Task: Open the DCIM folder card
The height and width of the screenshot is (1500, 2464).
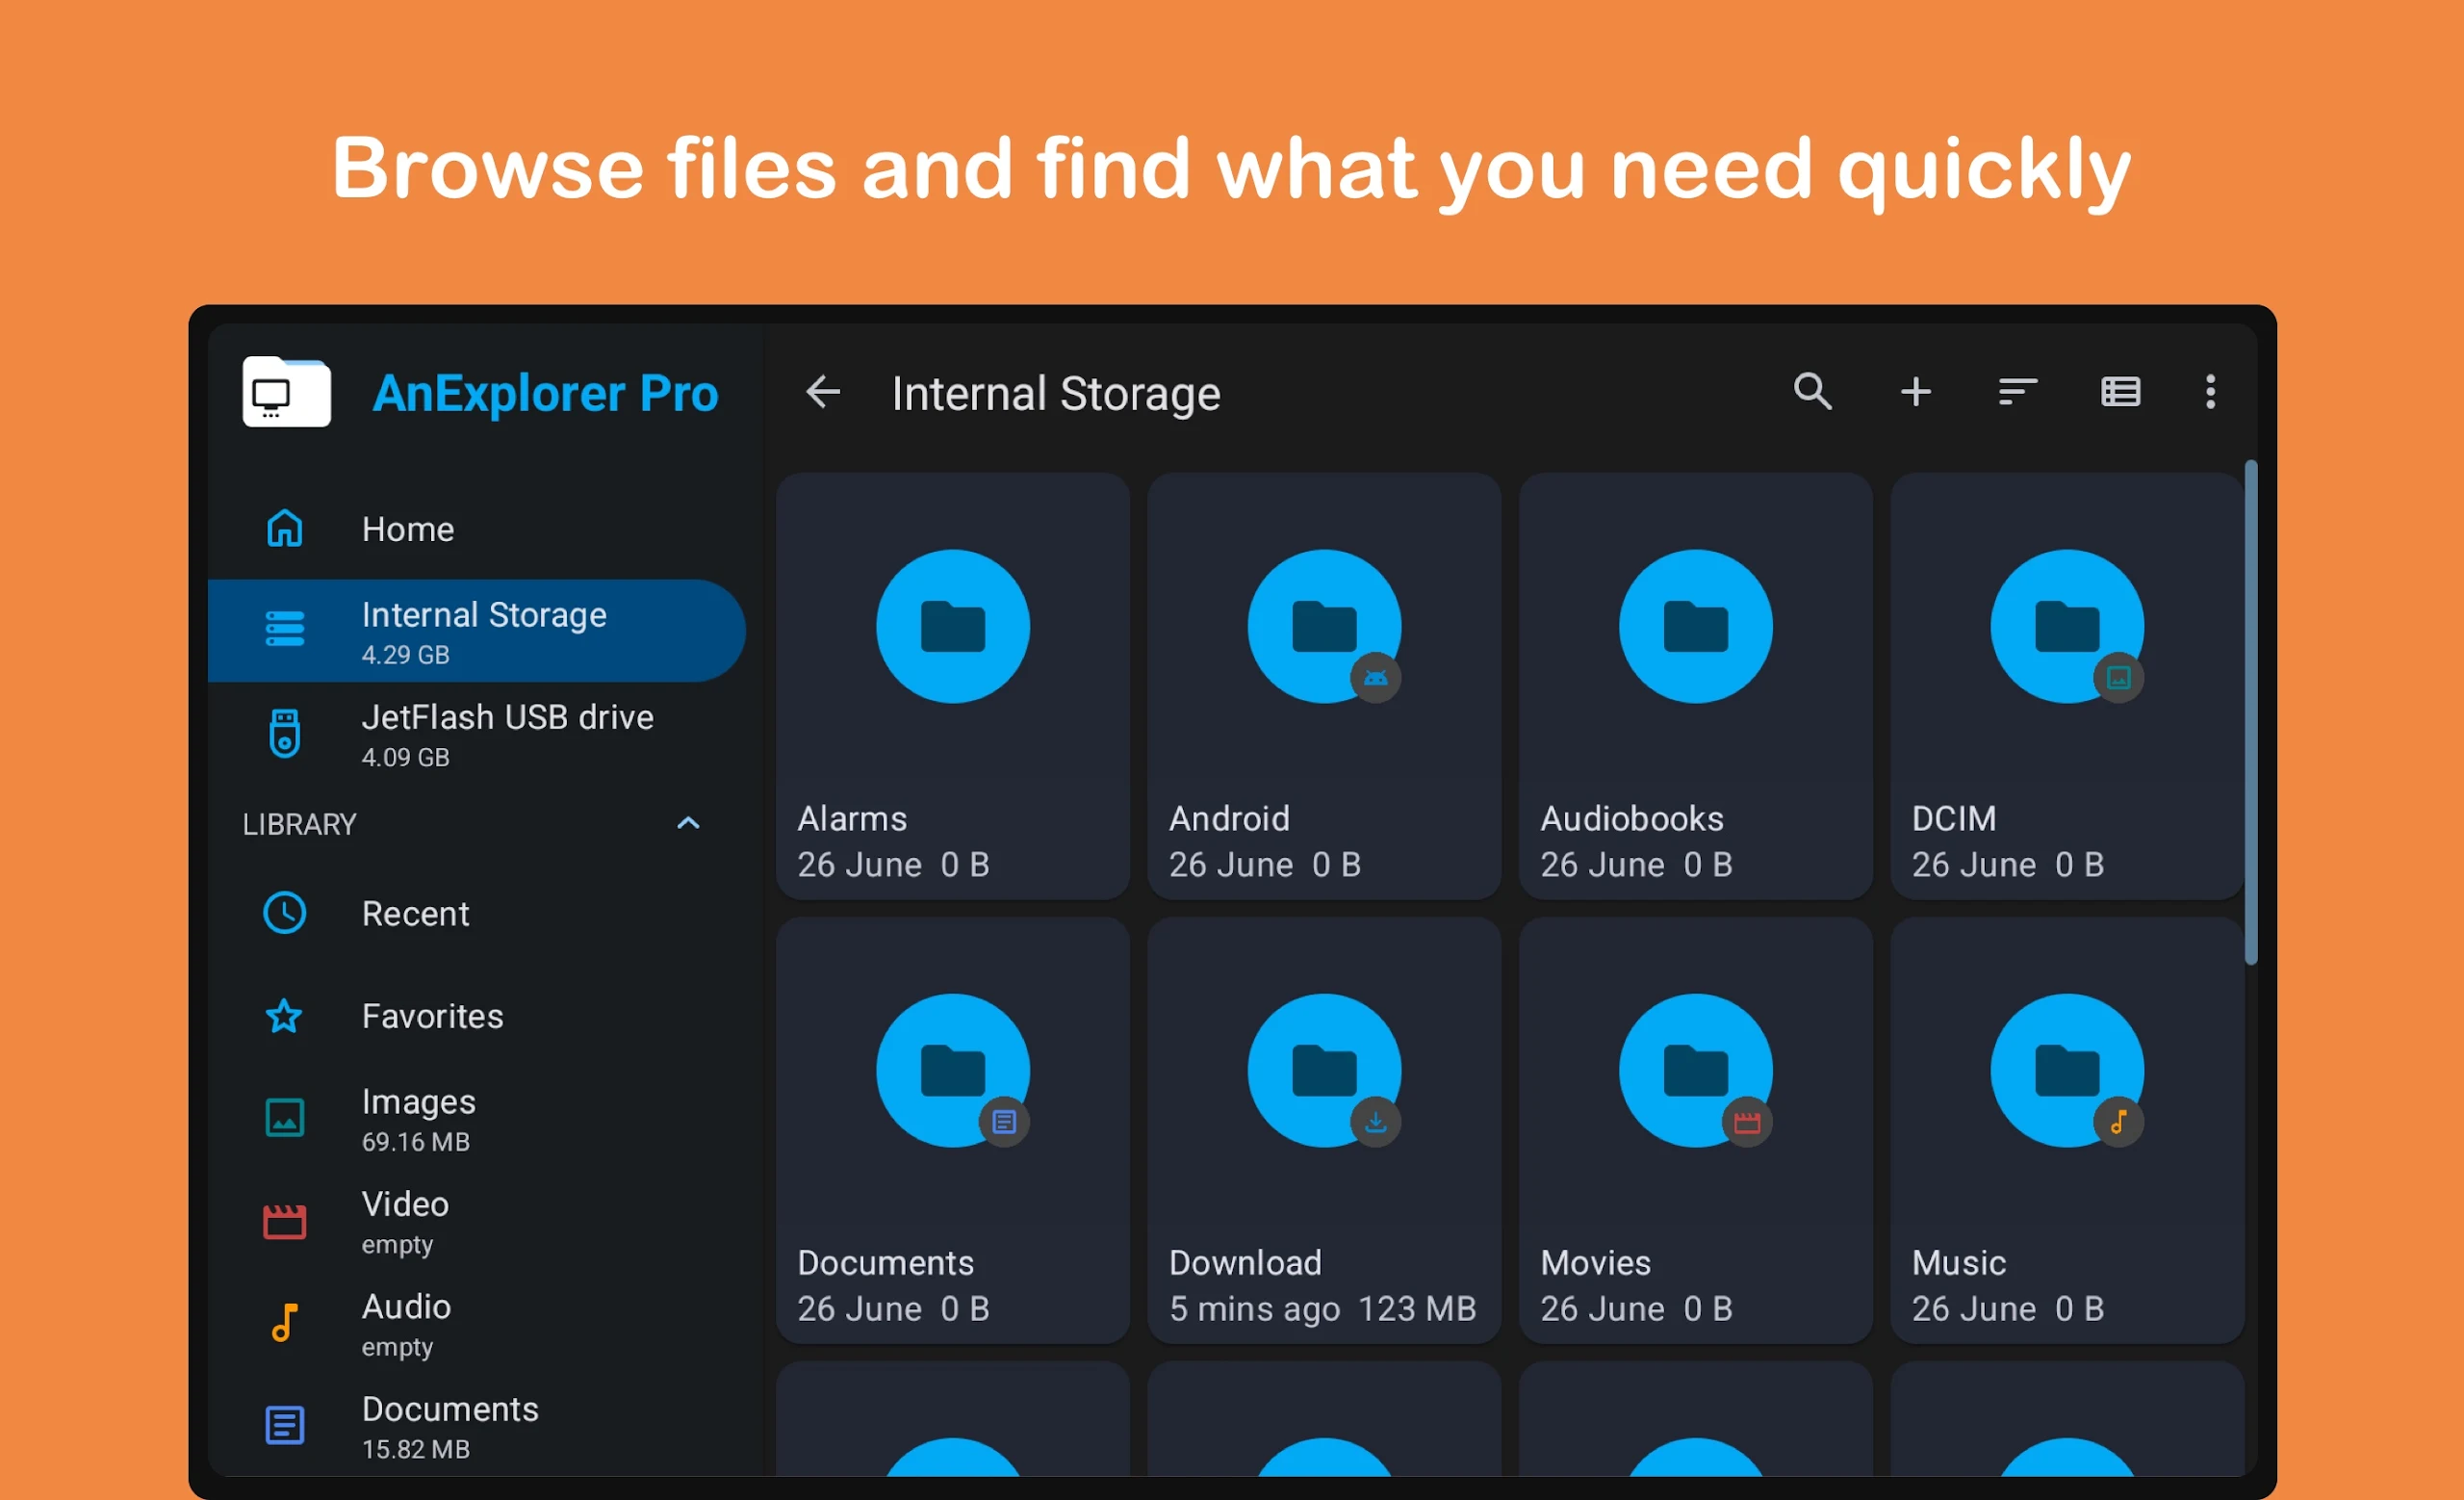Action: point(2066,686)
